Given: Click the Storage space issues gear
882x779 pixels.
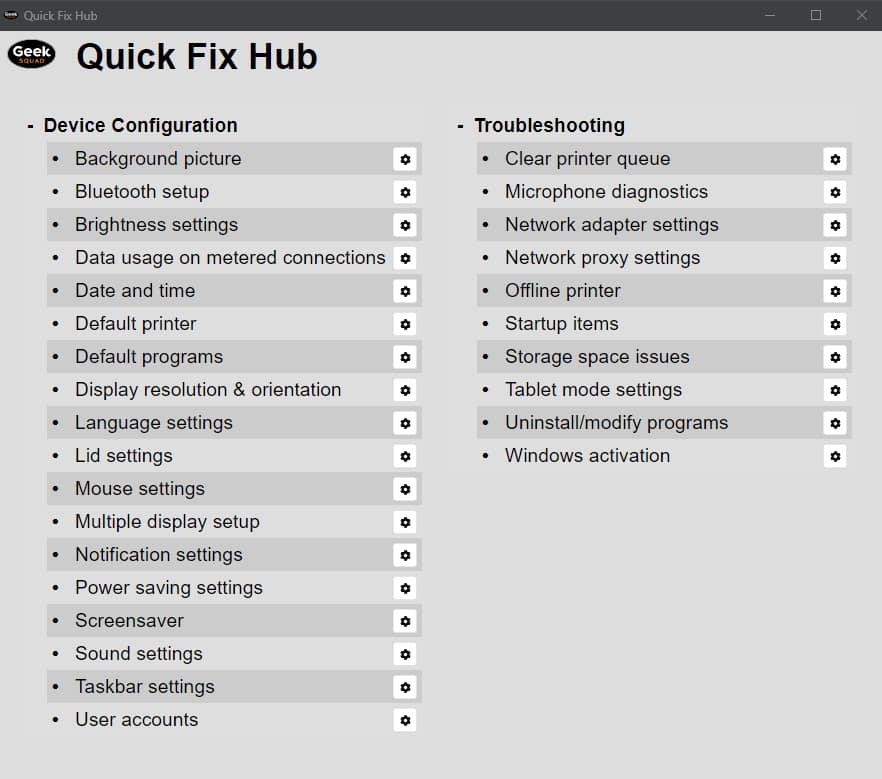Looking at the screenshot, I should pyautogui.click(x=835, y=357).
